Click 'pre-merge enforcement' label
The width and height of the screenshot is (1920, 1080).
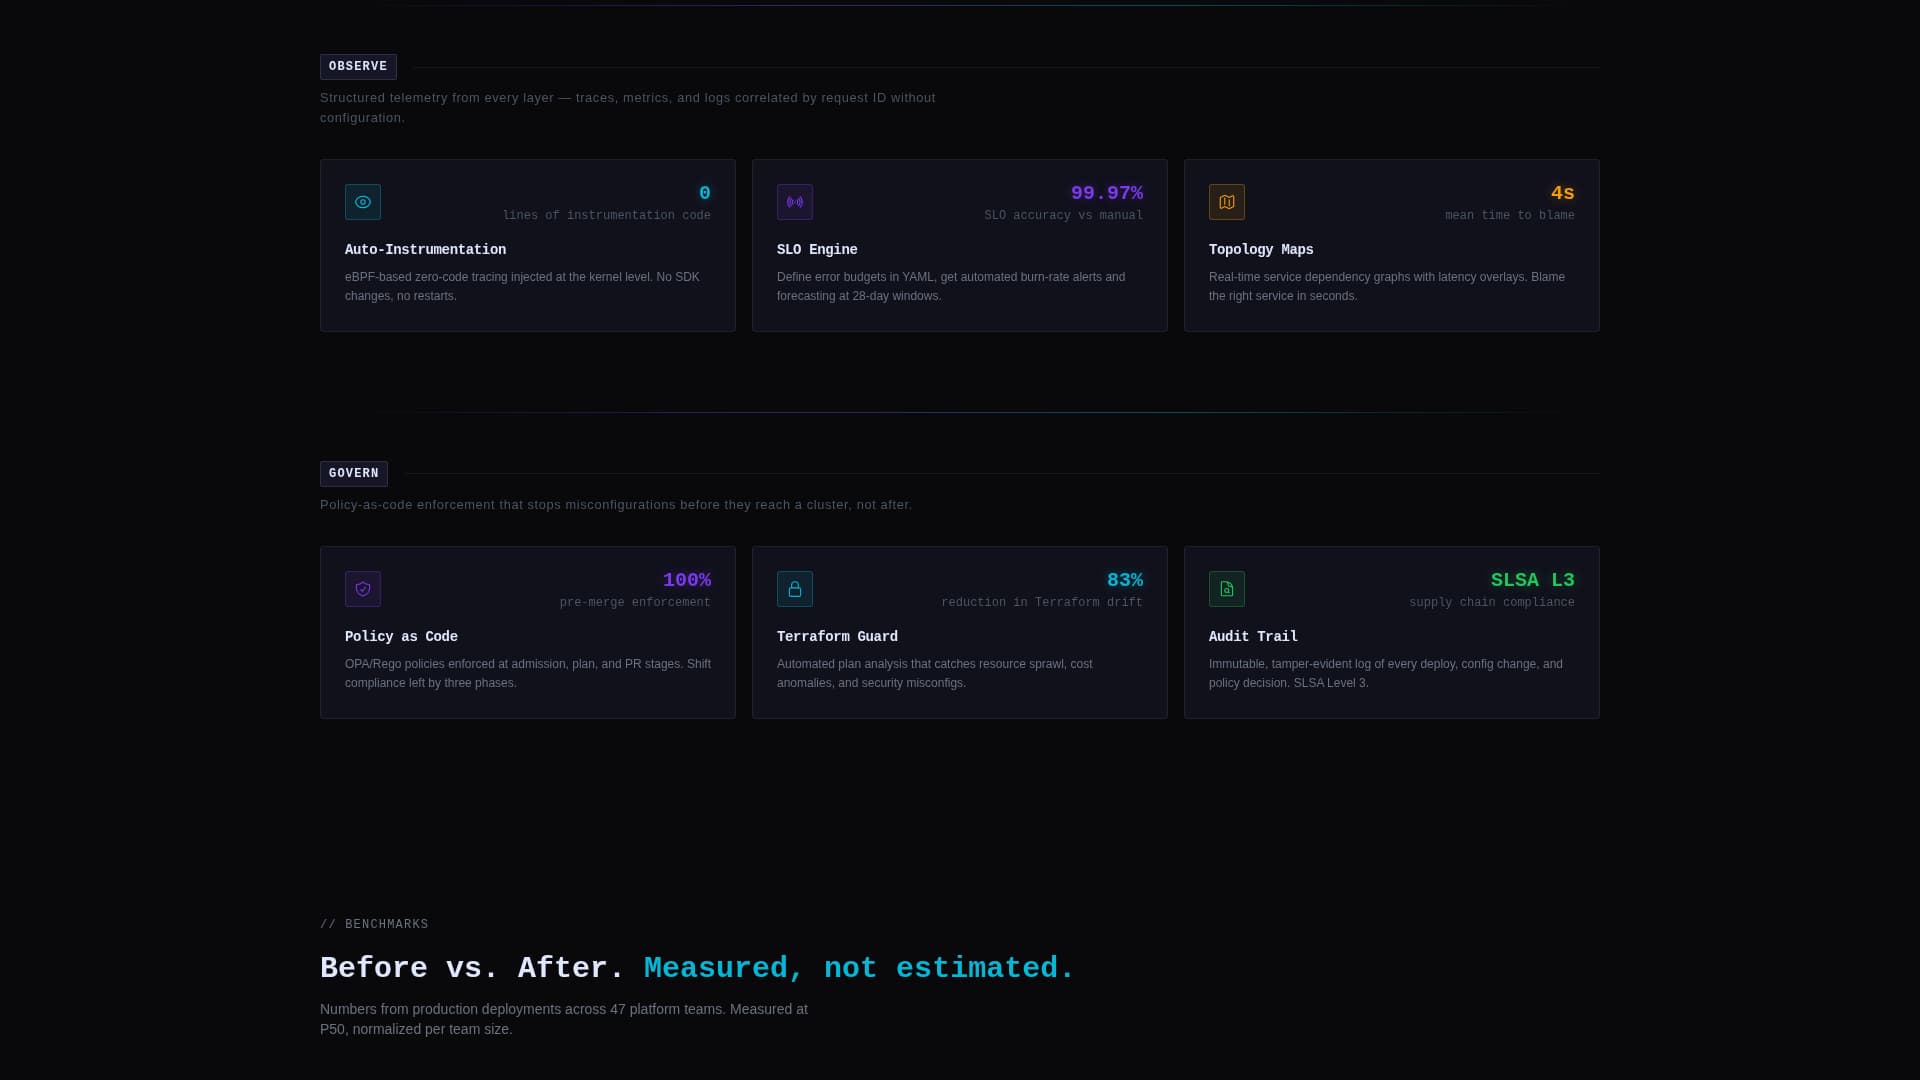coord(635,603)
